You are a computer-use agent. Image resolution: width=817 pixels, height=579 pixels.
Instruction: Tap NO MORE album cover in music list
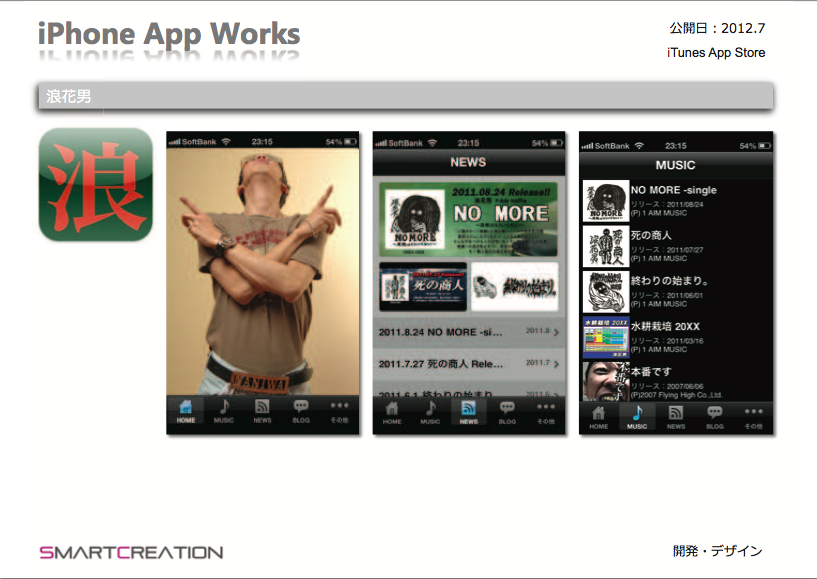coord(606,201)
